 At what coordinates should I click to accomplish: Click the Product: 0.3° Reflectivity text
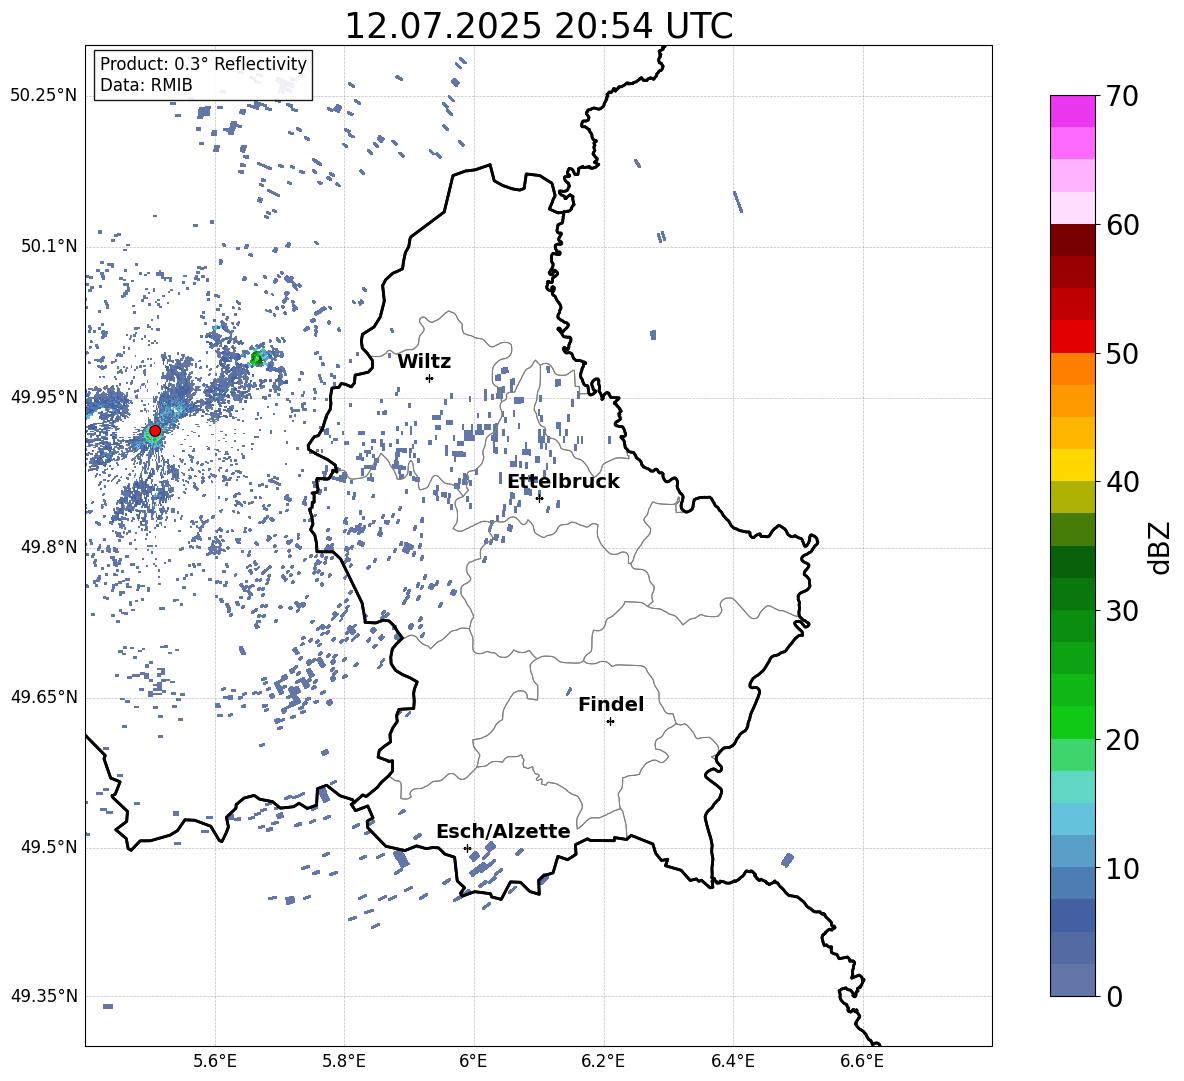203,63
